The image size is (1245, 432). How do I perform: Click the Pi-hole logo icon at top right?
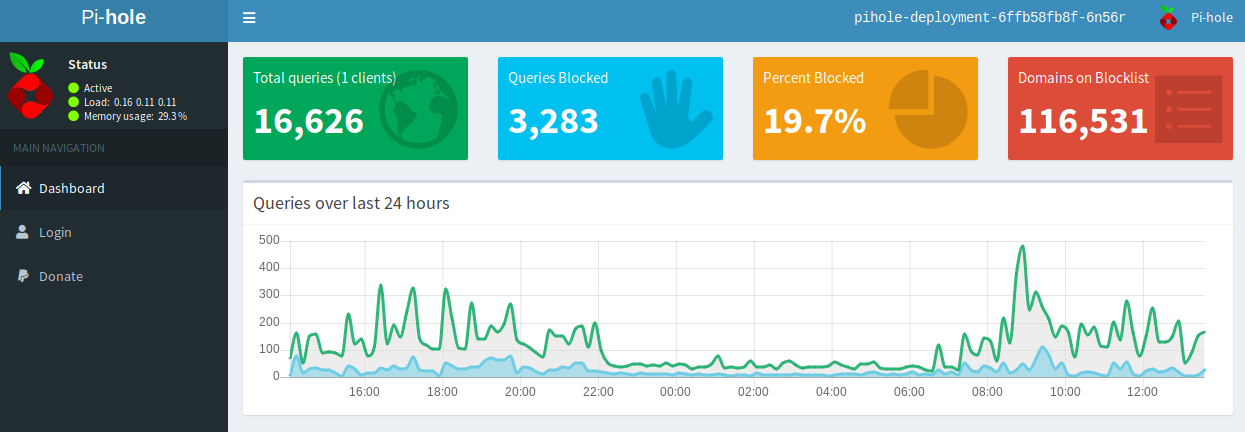point(1166,17)
